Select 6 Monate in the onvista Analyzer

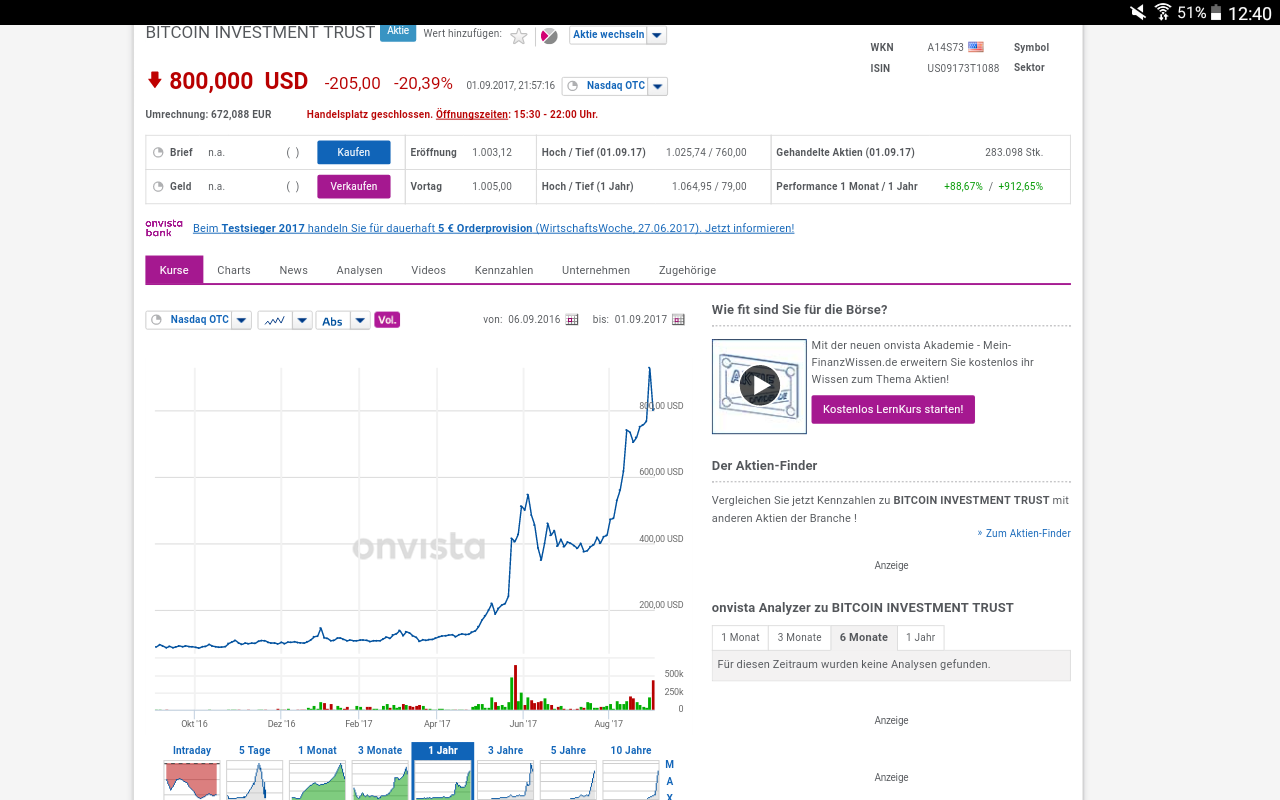pyautogui.click(x=863, y=637)
